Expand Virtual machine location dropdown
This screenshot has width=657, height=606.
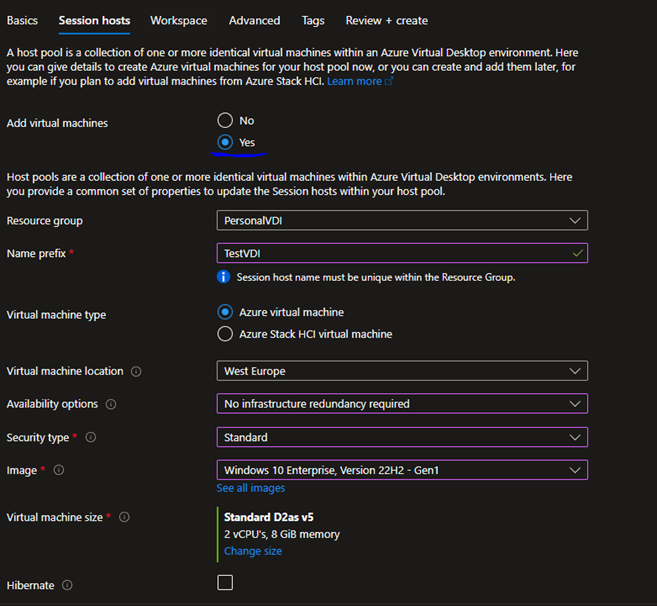402,371
